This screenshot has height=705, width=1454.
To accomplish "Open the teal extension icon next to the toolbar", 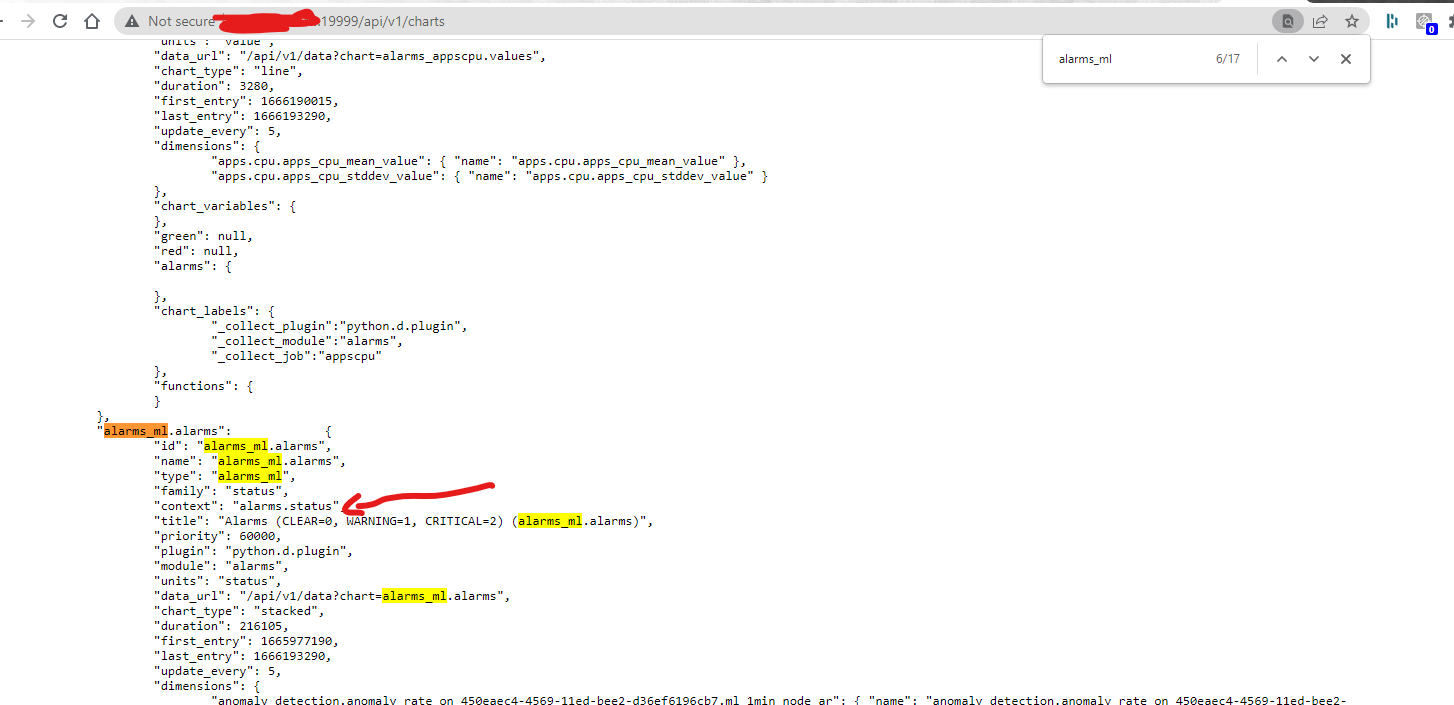I will point(1391,20).
